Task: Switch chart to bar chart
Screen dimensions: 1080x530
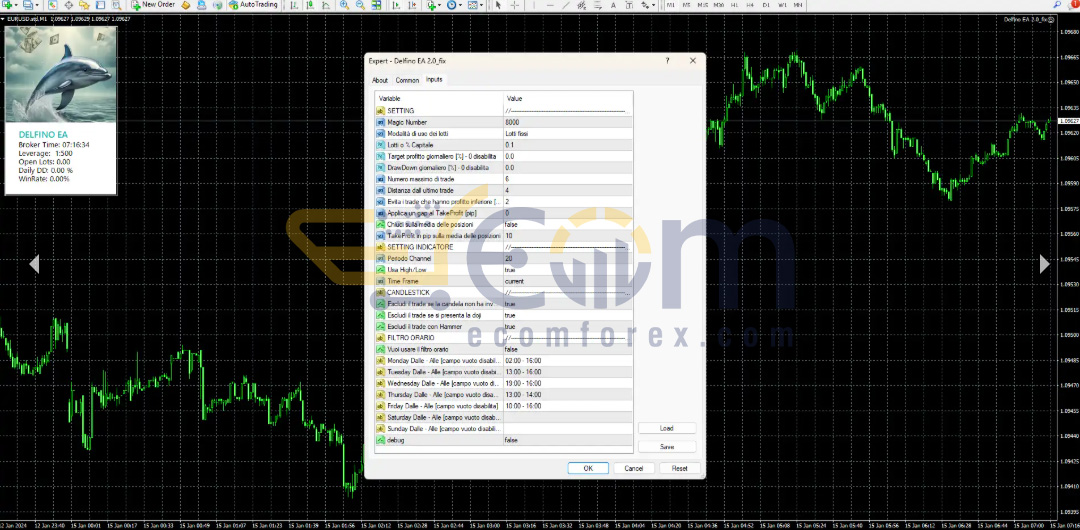Action: (294, 5)
